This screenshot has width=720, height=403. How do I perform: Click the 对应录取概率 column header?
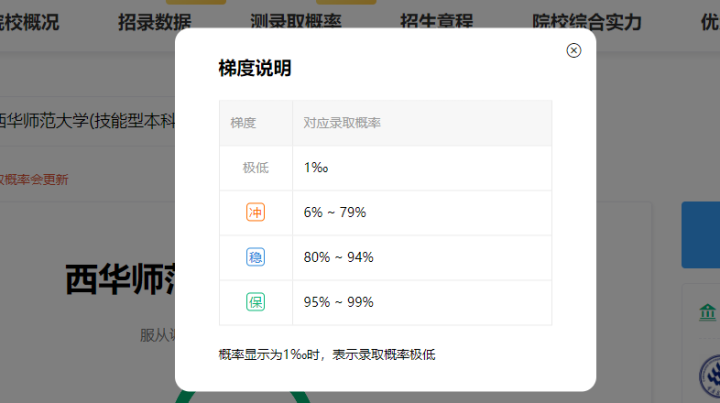click(348, 123)
